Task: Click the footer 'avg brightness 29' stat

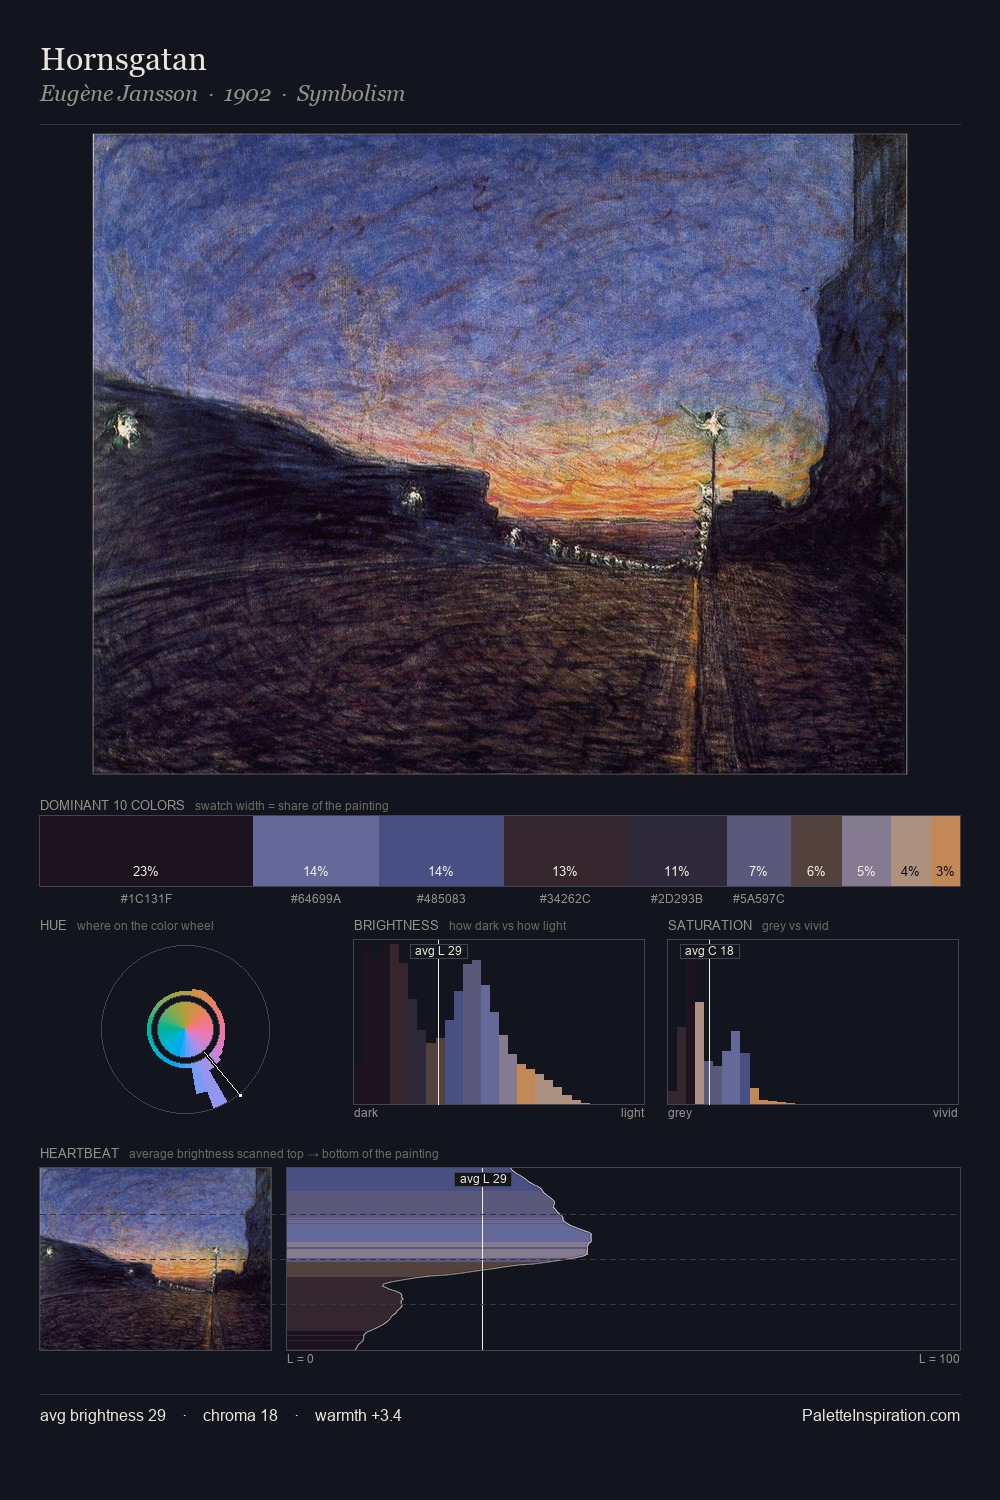Action: pos(103,1415)
